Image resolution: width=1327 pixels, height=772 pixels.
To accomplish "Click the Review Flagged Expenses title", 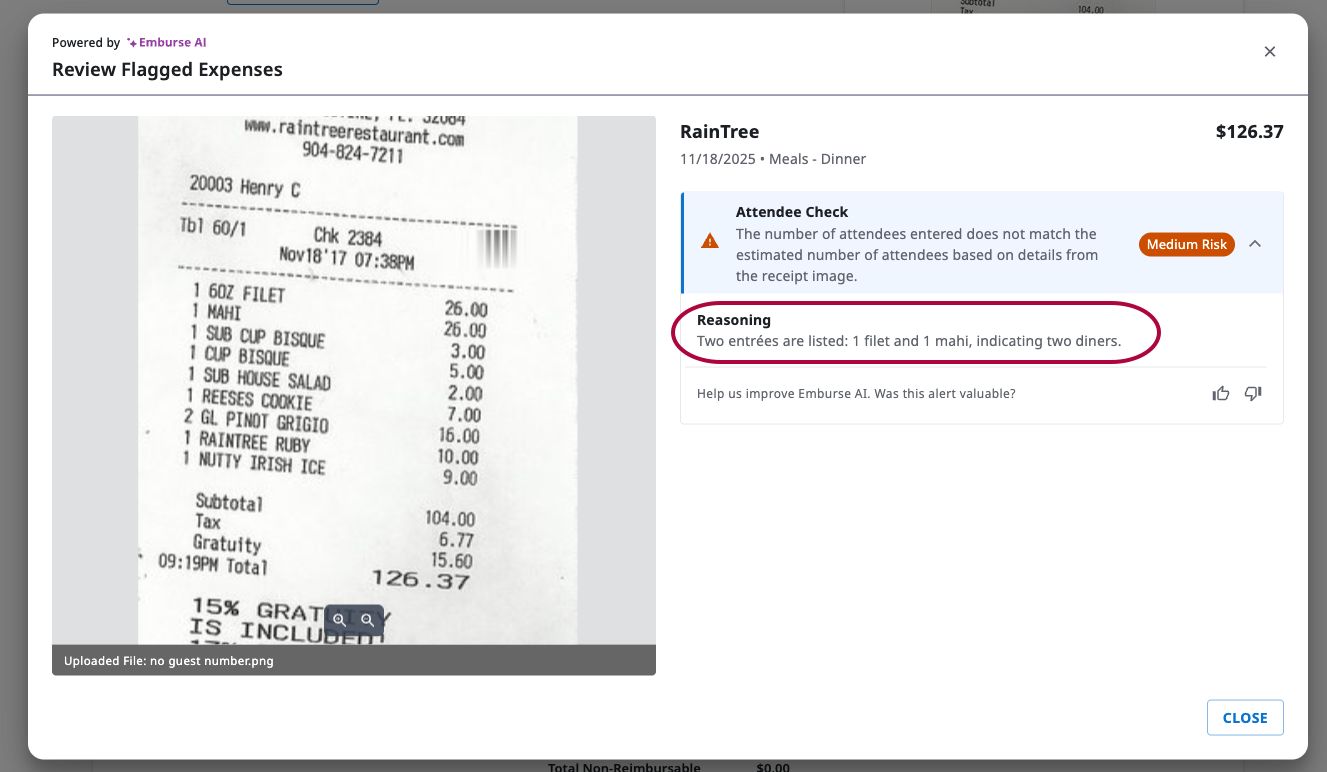I will coord(167,70).
